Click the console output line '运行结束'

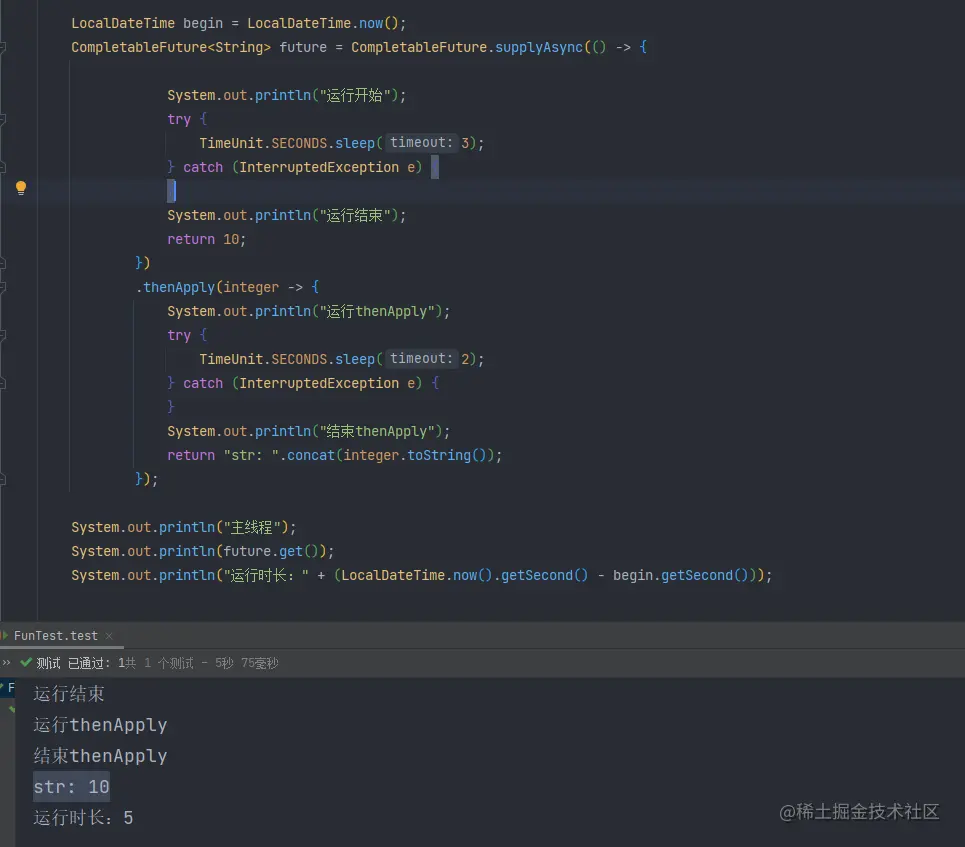(69, 694)
